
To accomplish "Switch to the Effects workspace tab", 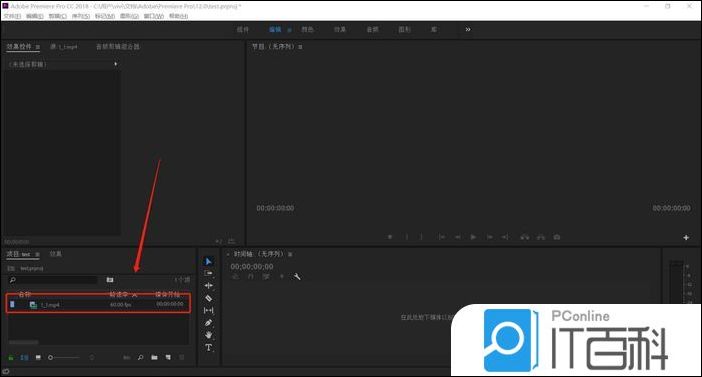I will (340, 30).
